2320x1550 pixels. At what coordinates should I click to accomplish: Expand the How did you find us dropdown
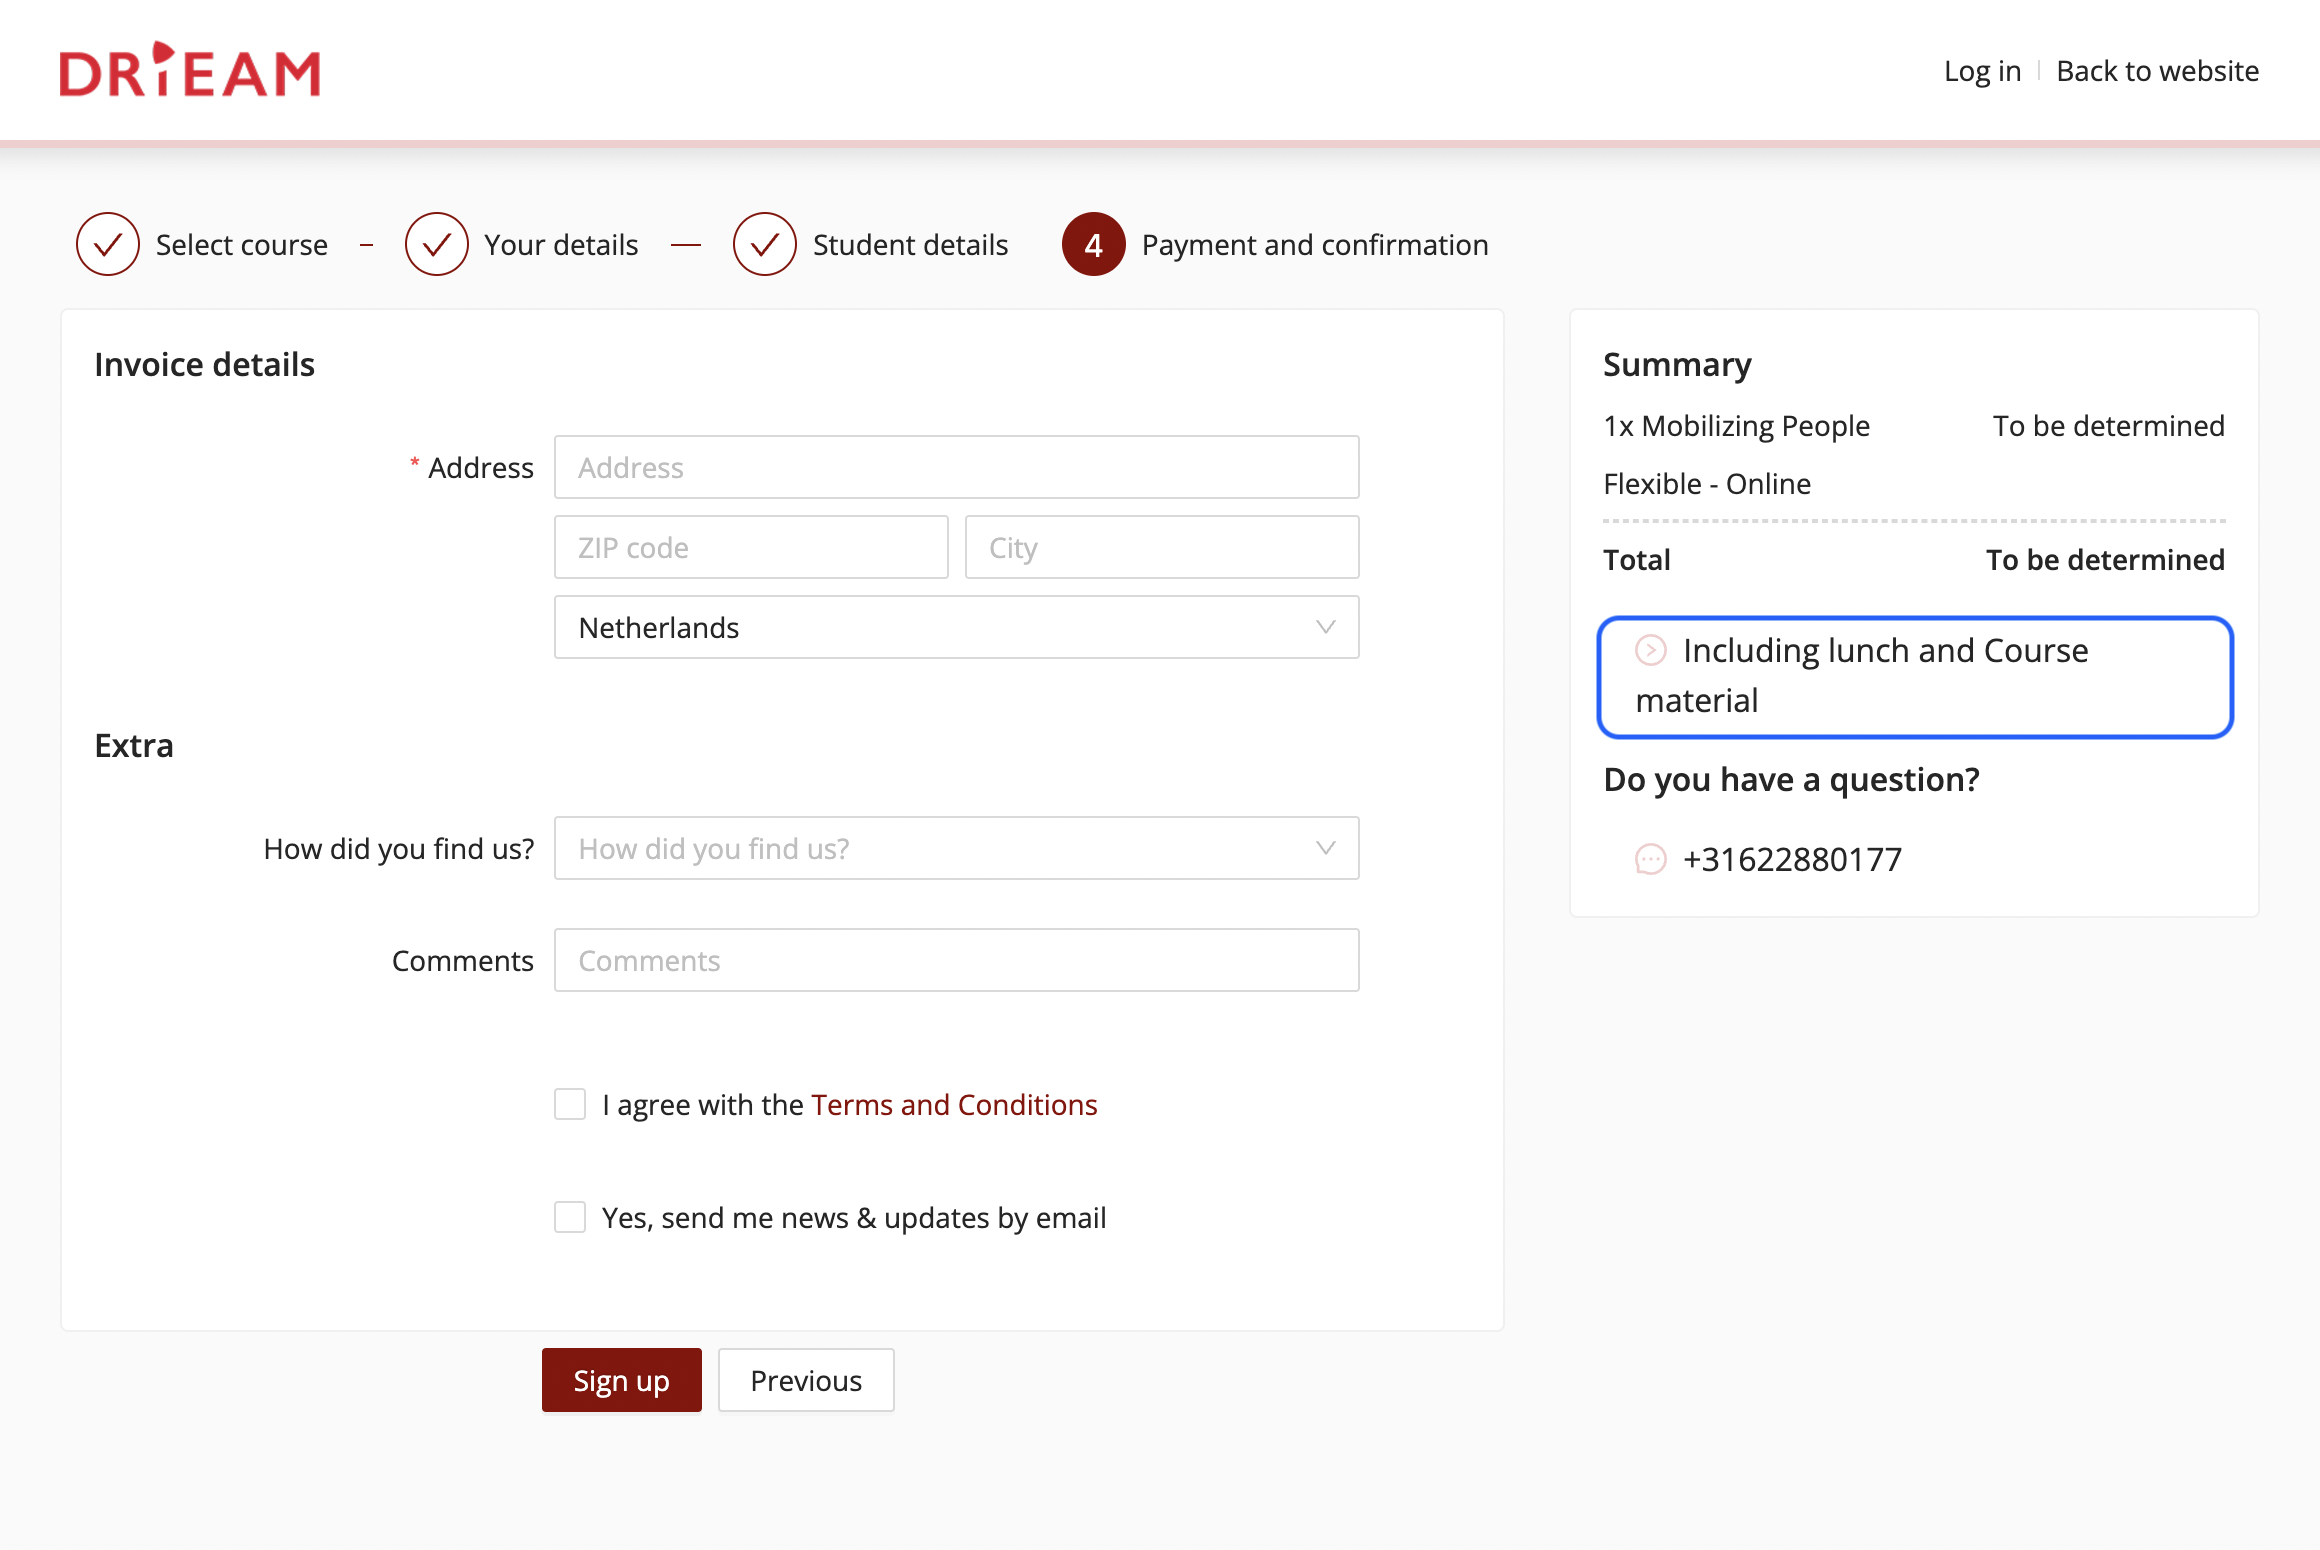pyautogui.click(x=957, y=848)
